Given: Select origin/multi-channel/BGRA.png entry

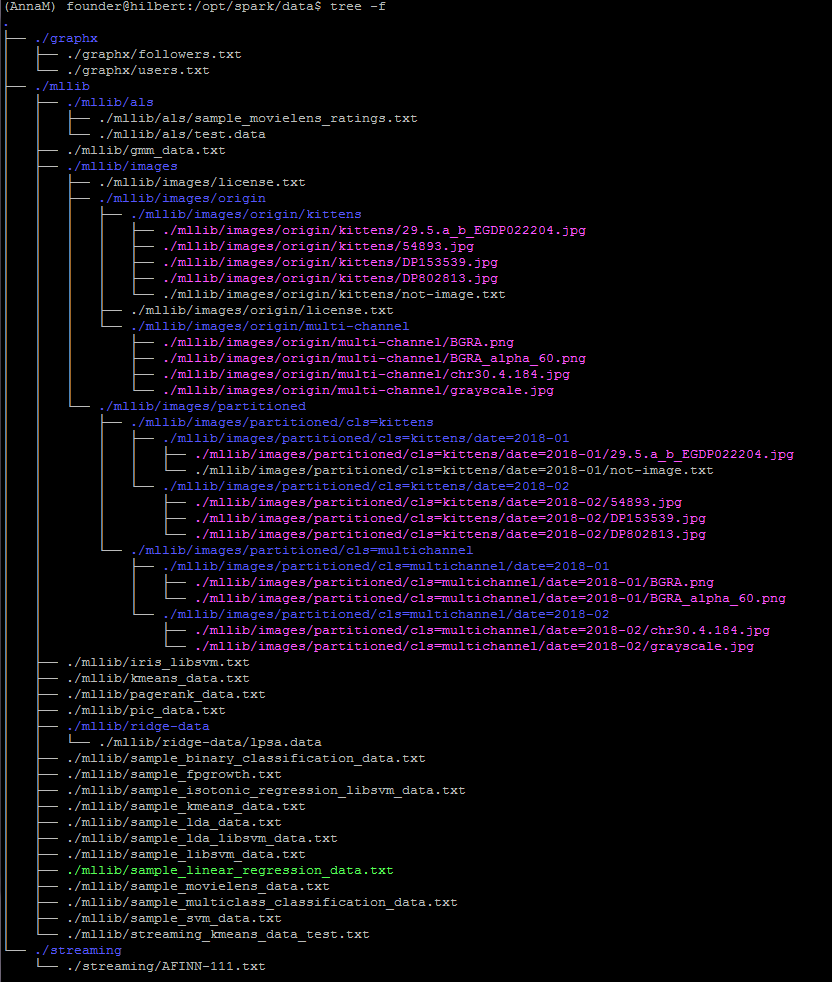Looking at the screenshot, I should pos(338,342).
